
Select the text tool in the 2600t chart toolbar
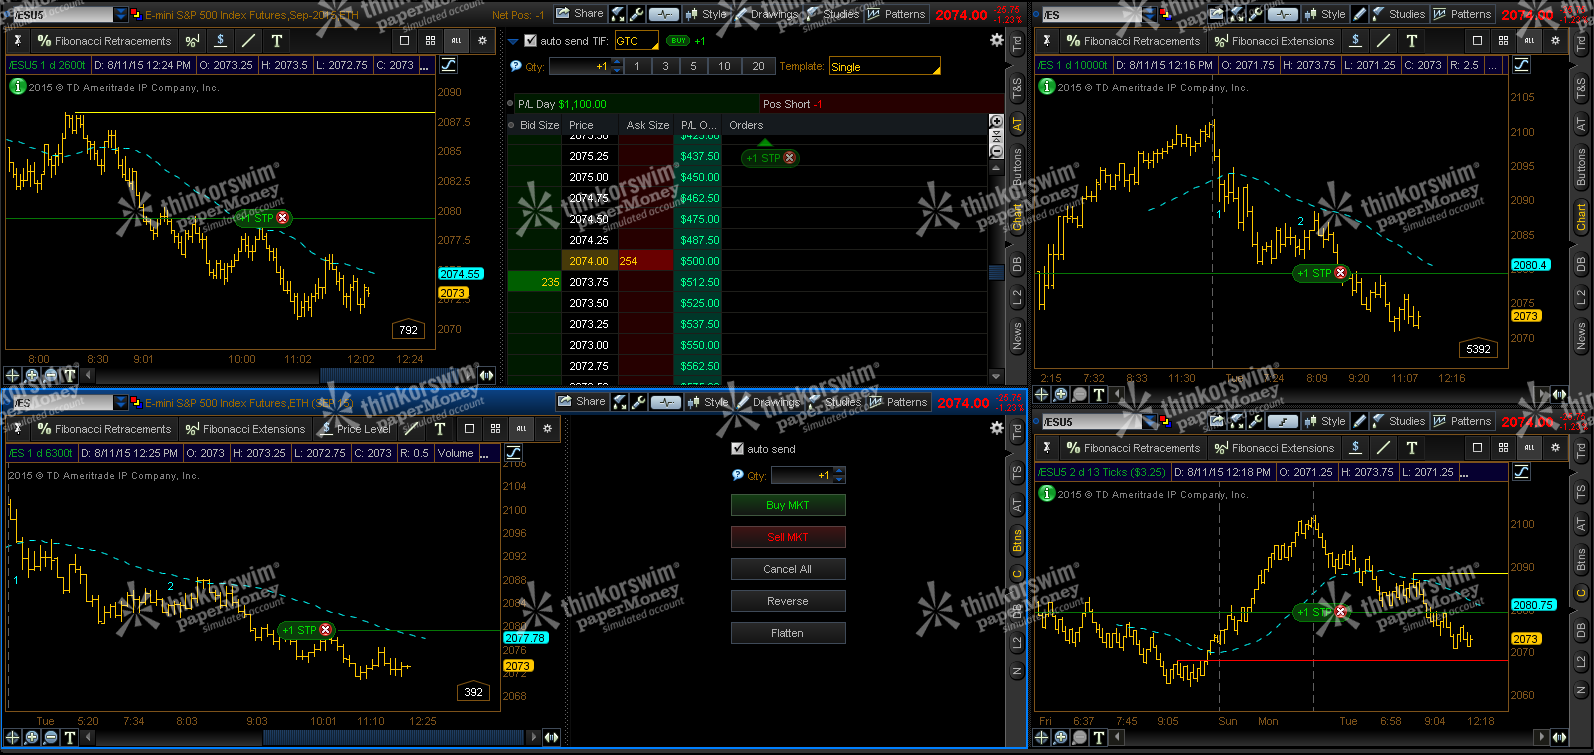point(277,41)
